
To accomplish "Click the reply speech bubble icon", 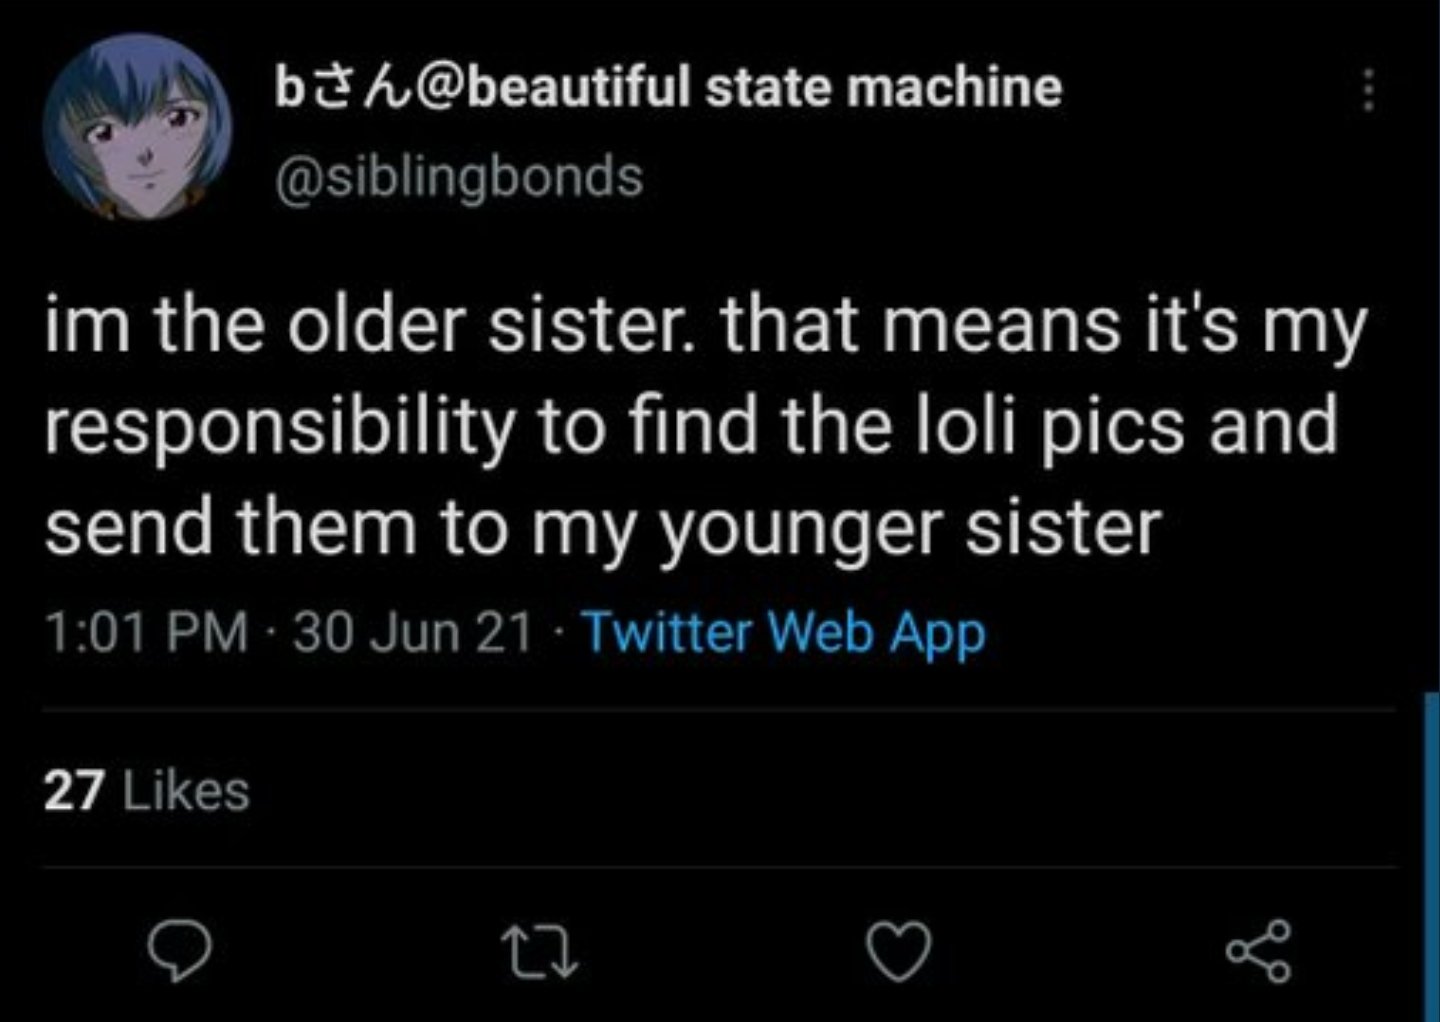I will [x=180, y=951].
